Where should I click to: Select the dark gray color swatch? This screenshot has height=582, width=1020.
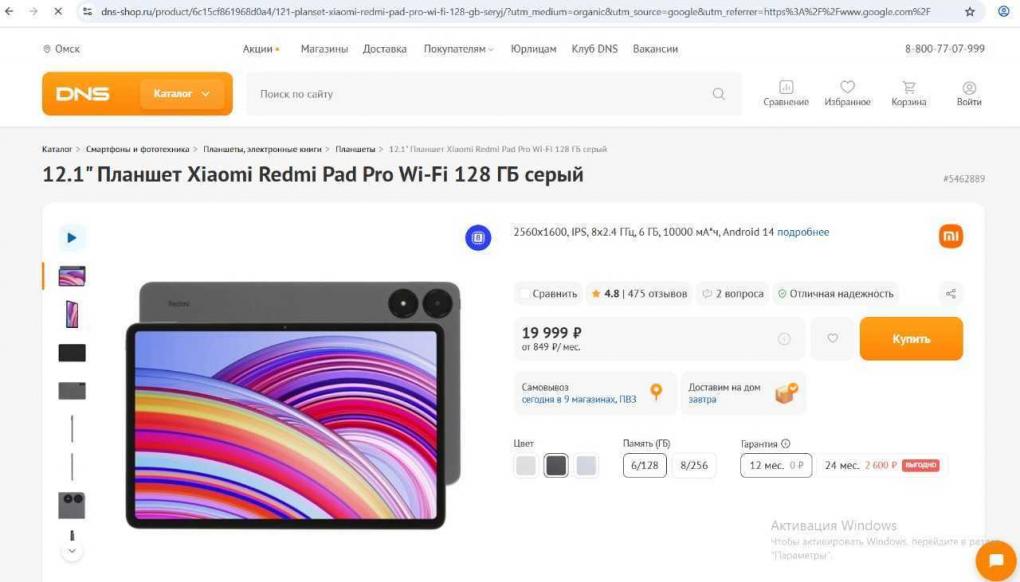tap(556, 465)
